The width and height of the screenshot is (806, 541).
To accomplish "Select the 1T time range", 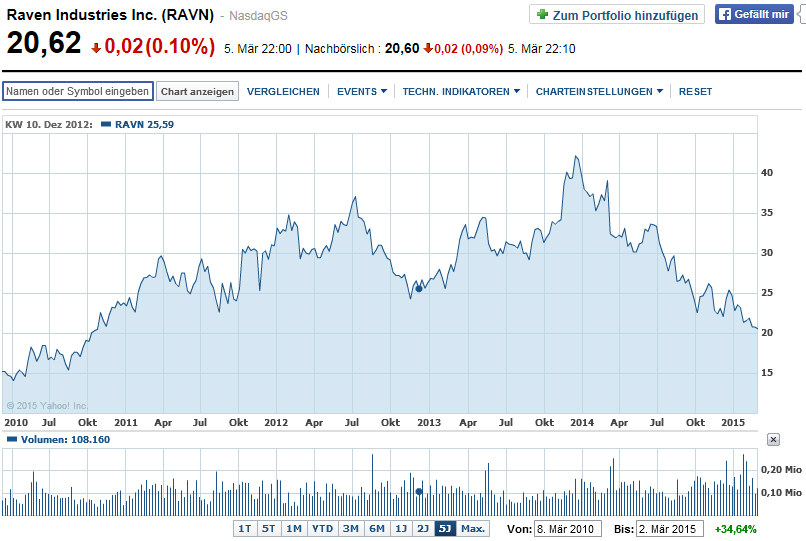I will tap(245, 529).
